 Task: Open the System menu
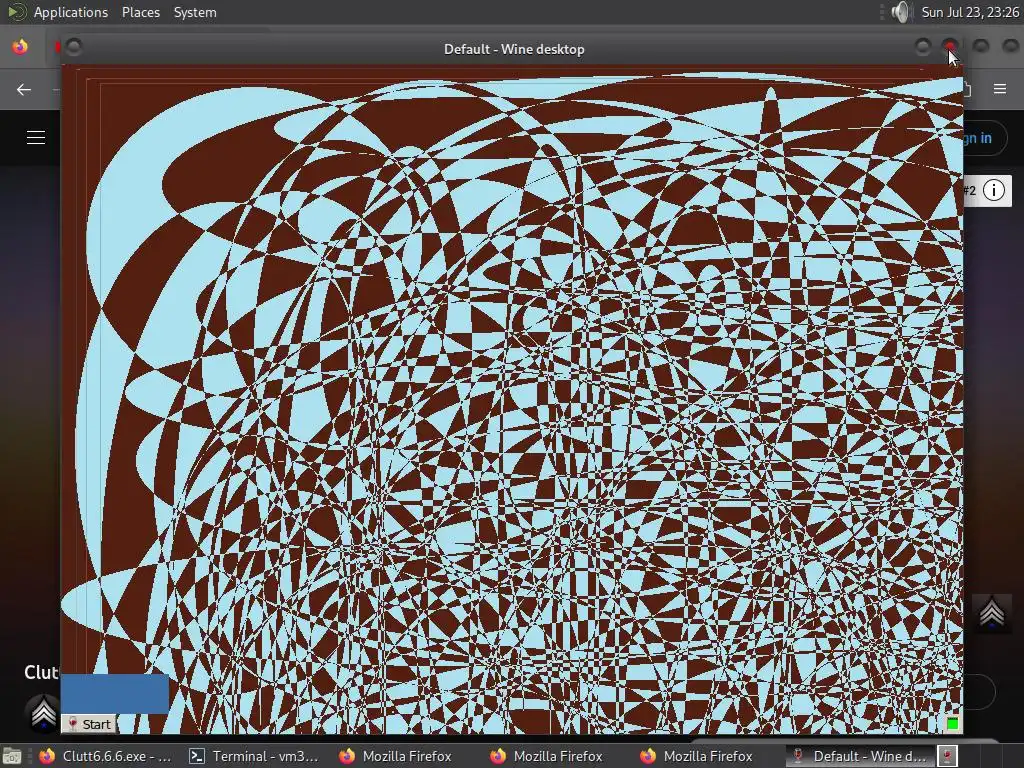coord(195,12)
